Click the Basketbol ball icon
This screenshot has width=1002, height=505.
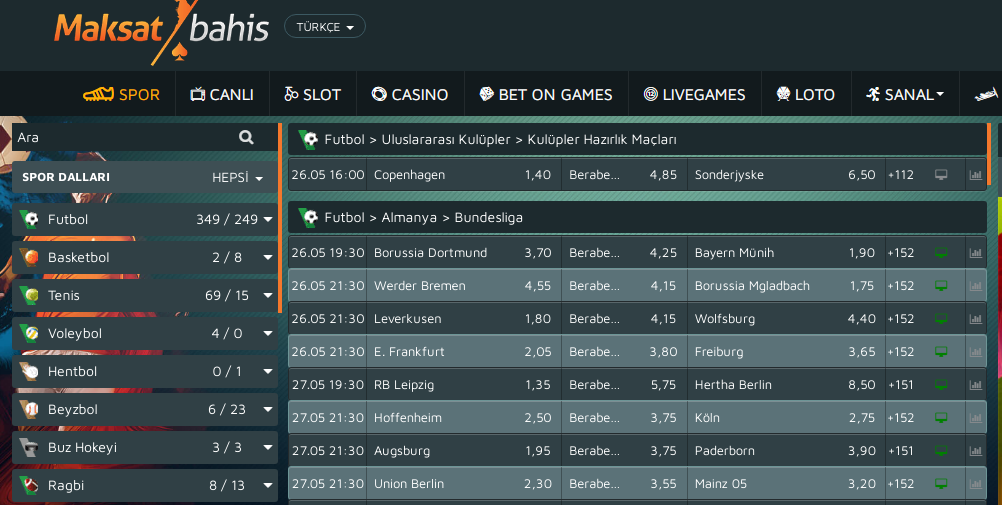(x=29, y=257)
